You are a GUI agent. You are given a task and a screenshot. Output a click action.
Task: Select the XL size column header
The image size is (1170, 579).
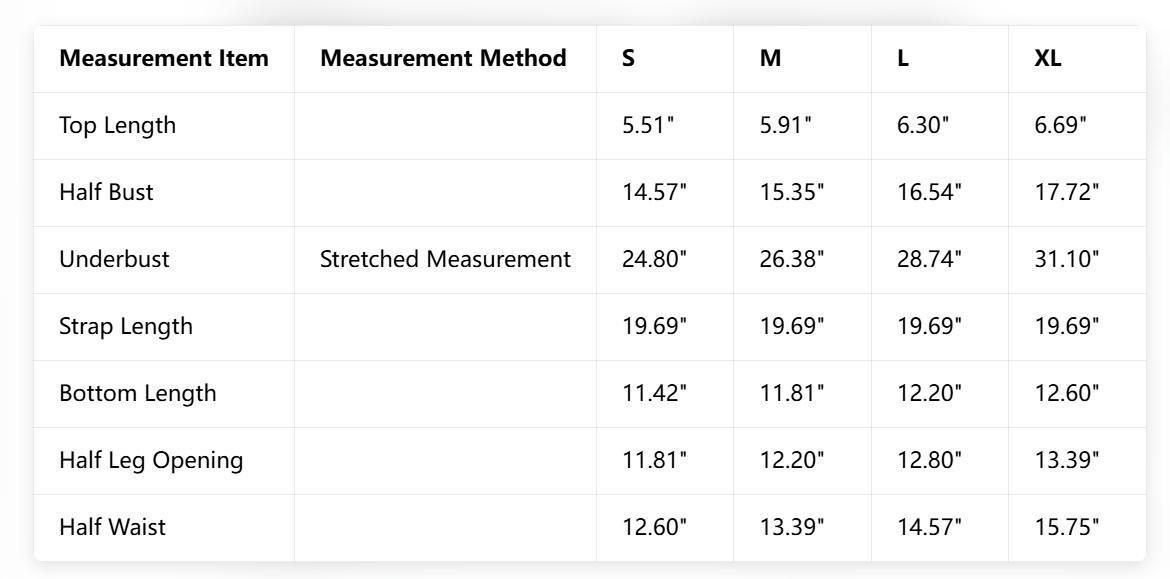tap(1048, 58)
